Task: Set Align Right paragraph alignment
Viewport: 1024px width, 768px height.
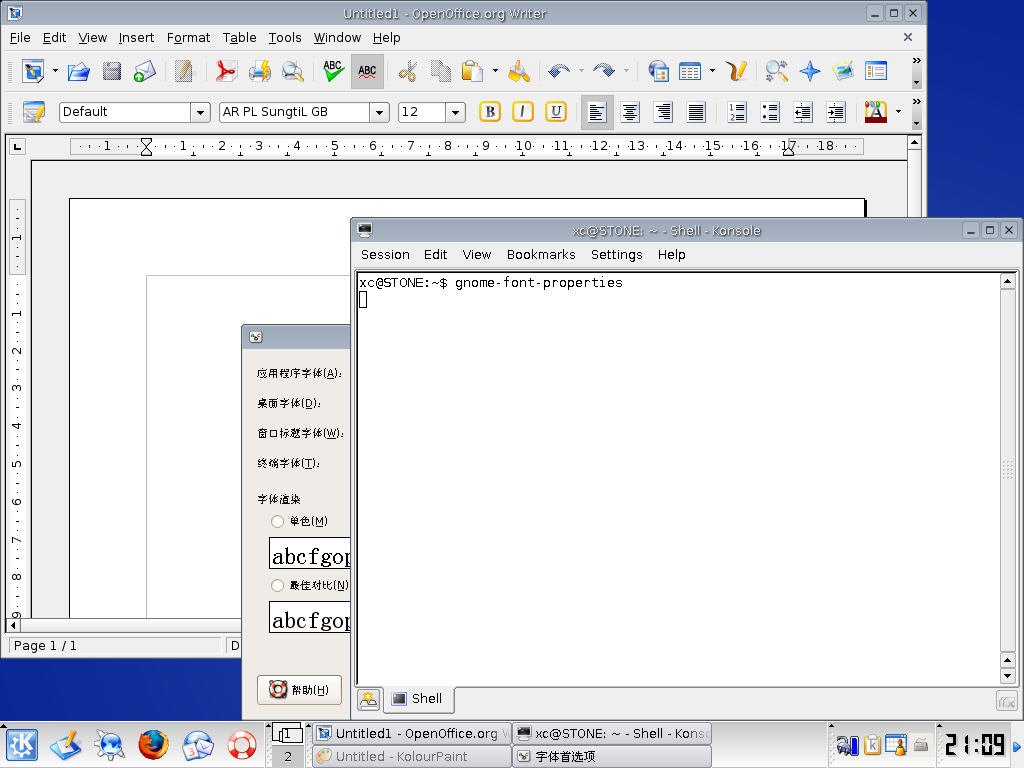Action: [663, 112]
